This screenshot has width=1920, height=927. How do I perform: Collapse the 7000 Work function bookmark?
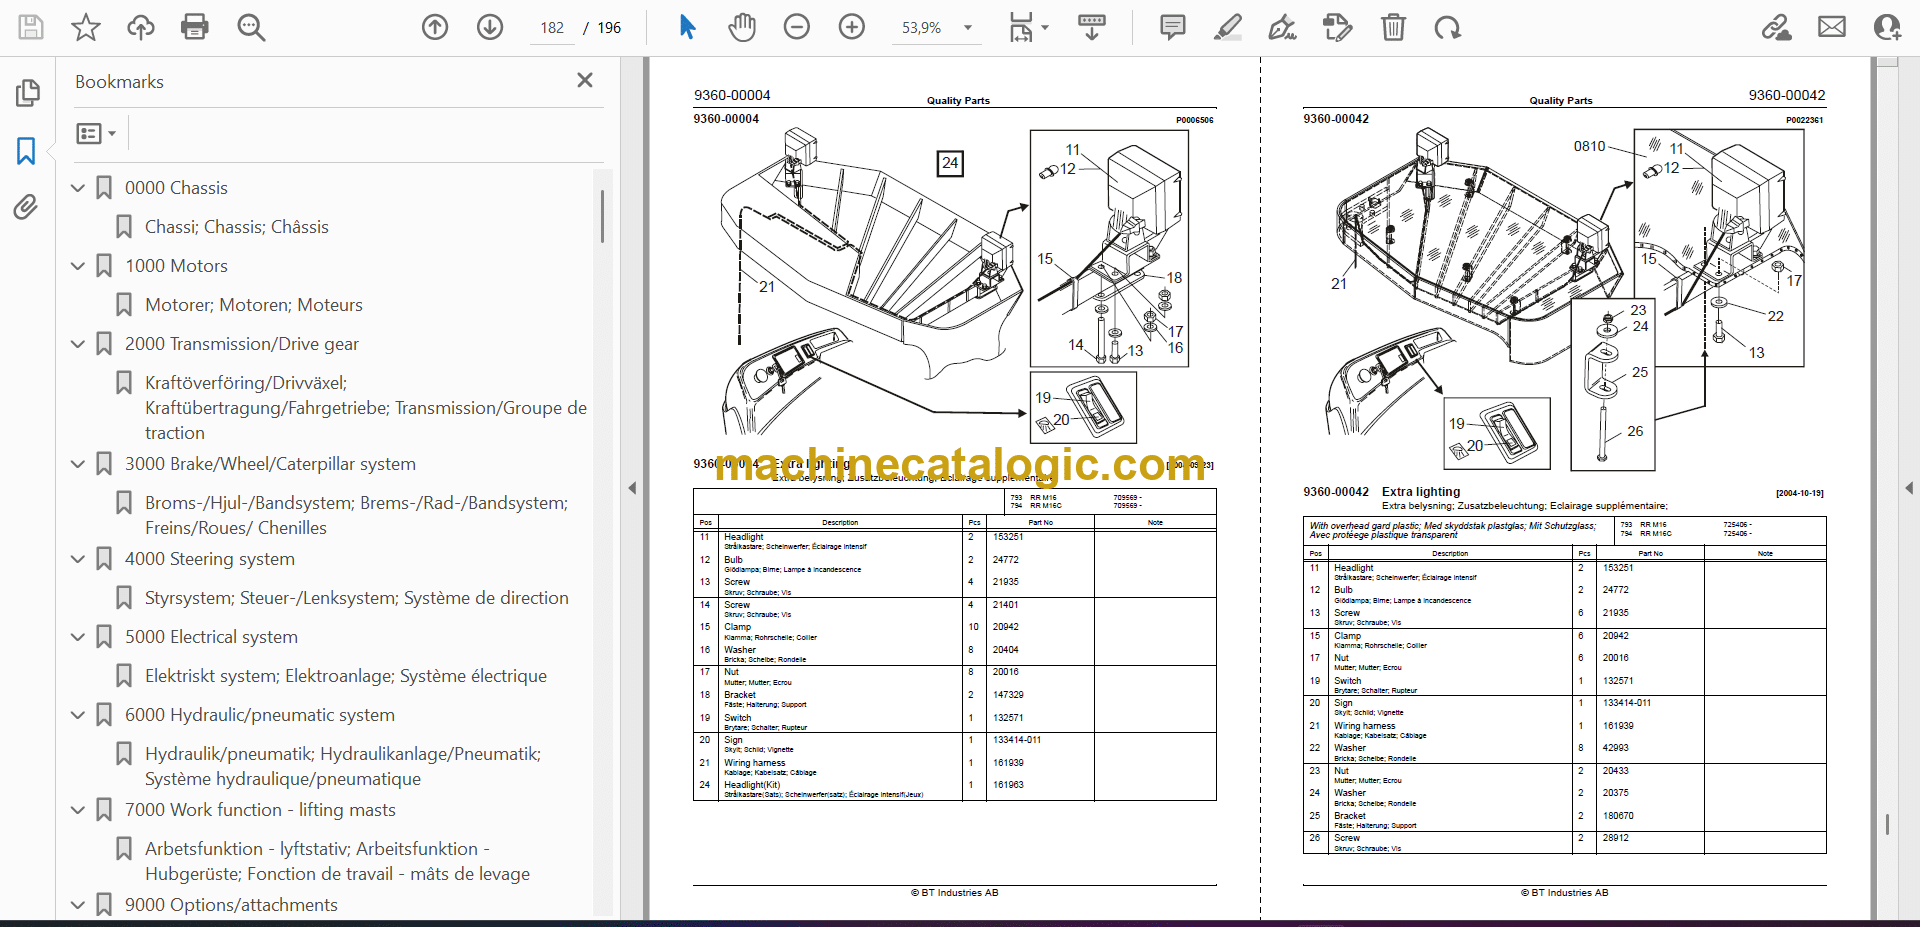pyautogui.click(x=78, y=810)
